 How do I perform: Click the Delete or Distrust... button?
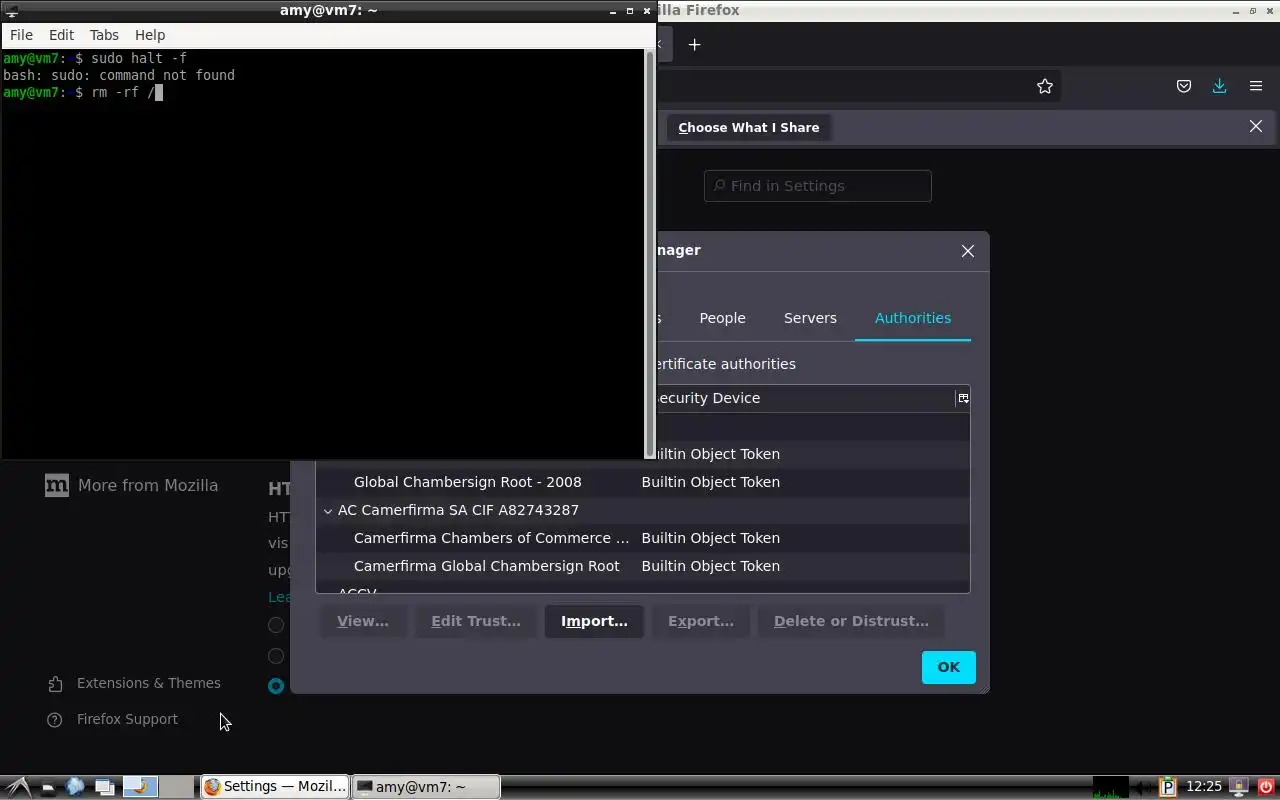(851, 621)
